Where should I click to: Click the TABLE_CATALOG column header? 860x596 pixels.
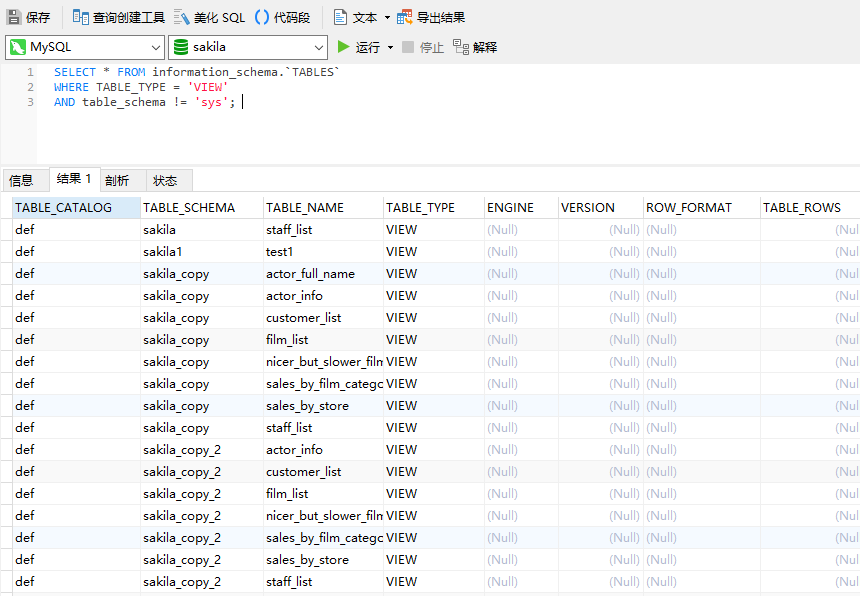(x=76, y=208)
